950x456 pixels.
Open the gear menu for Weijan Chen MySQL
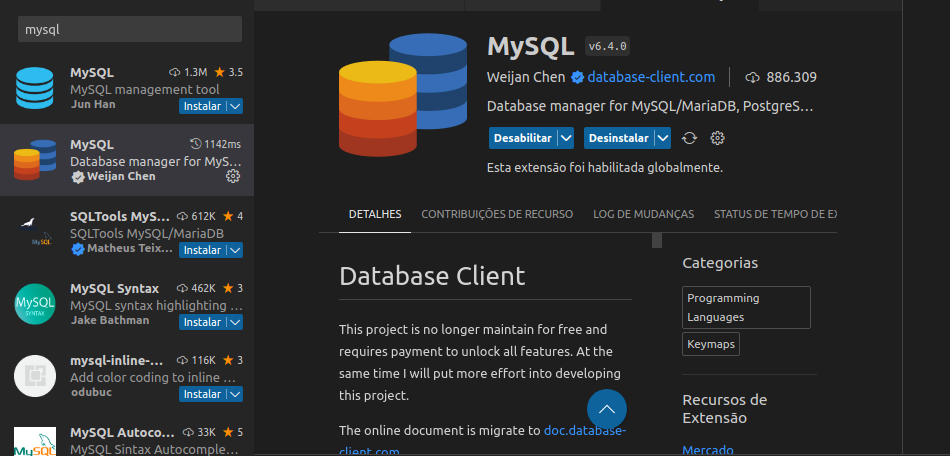pos(233,176)
